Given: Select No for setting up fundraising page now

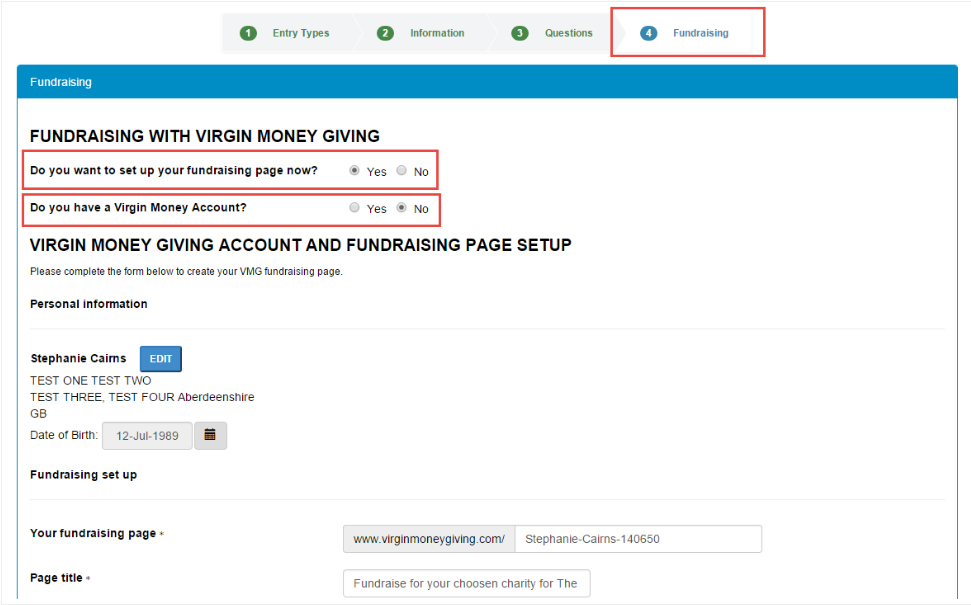Looking at the screenshot, I should click(402, 170).
